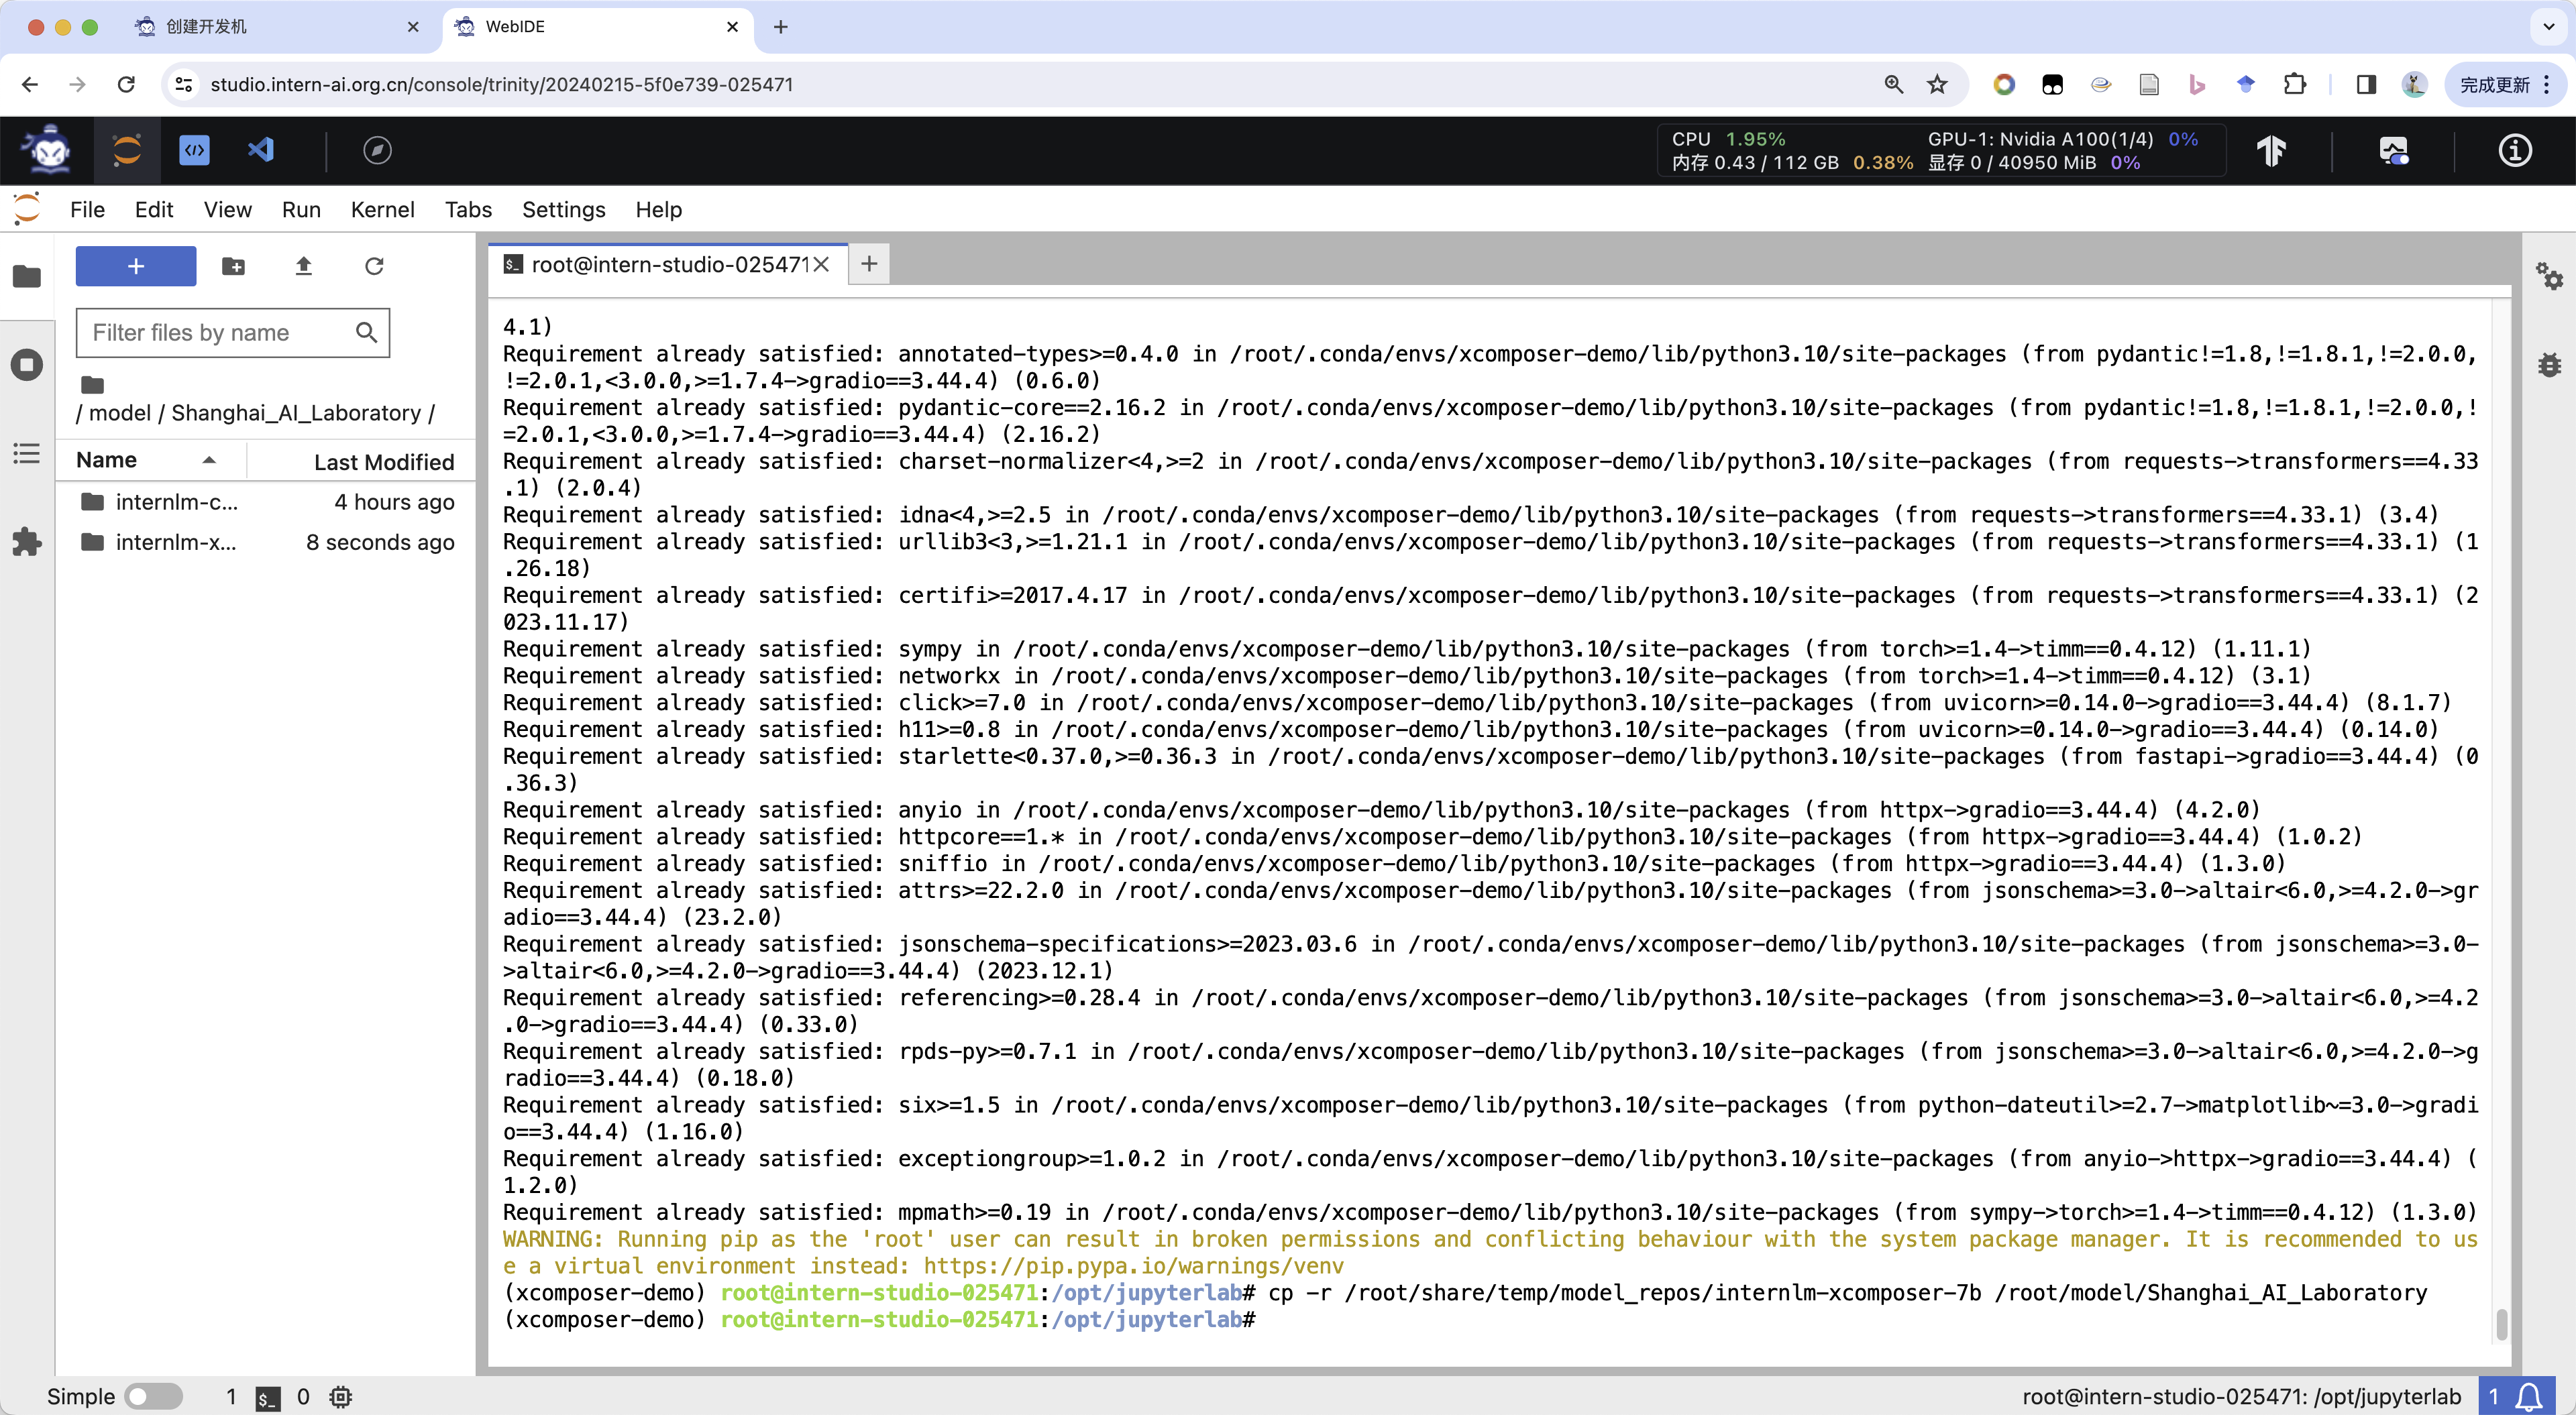The height and width of the screenshot is (1415, 2576).
Task: Switch to the VS Code icon
Action: click(261, 150)
